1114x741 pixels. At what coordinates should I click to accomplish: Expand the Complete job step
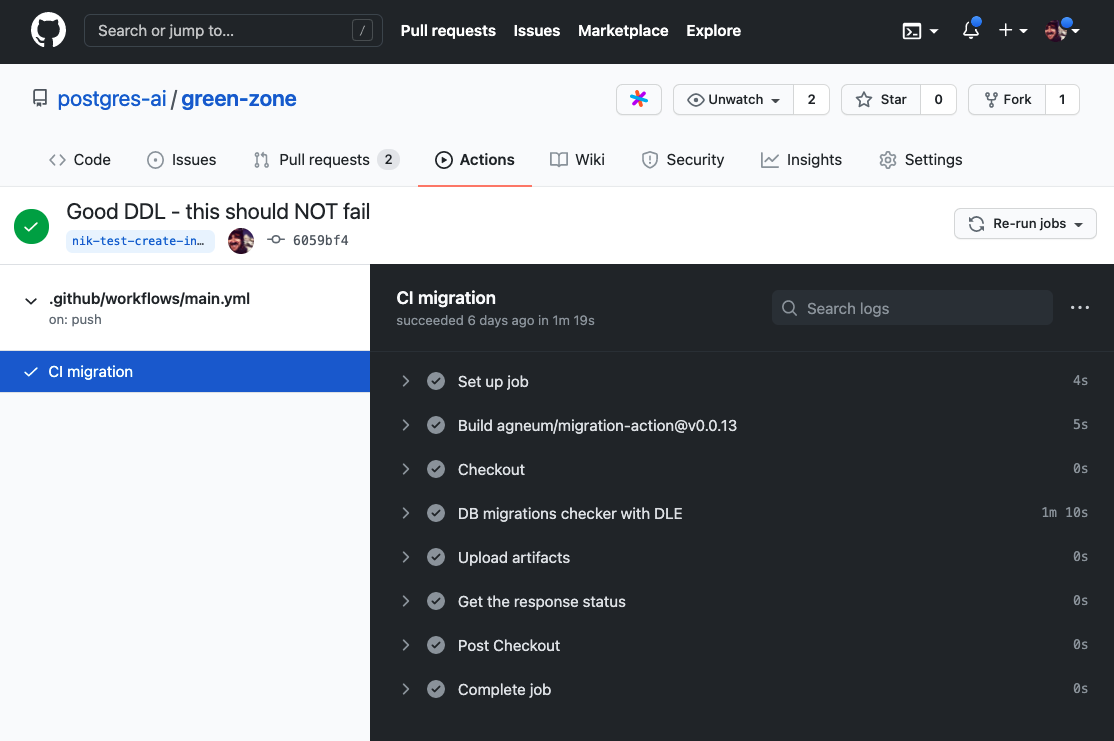click(406, 690)
